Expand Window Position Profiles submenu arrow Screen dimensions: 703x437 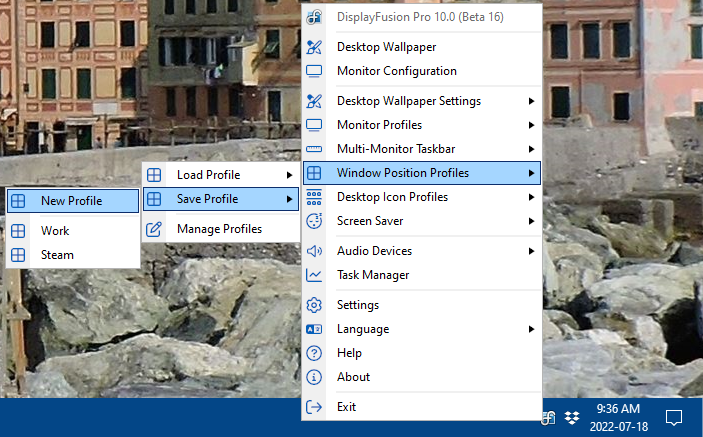(x=531, y=173)
